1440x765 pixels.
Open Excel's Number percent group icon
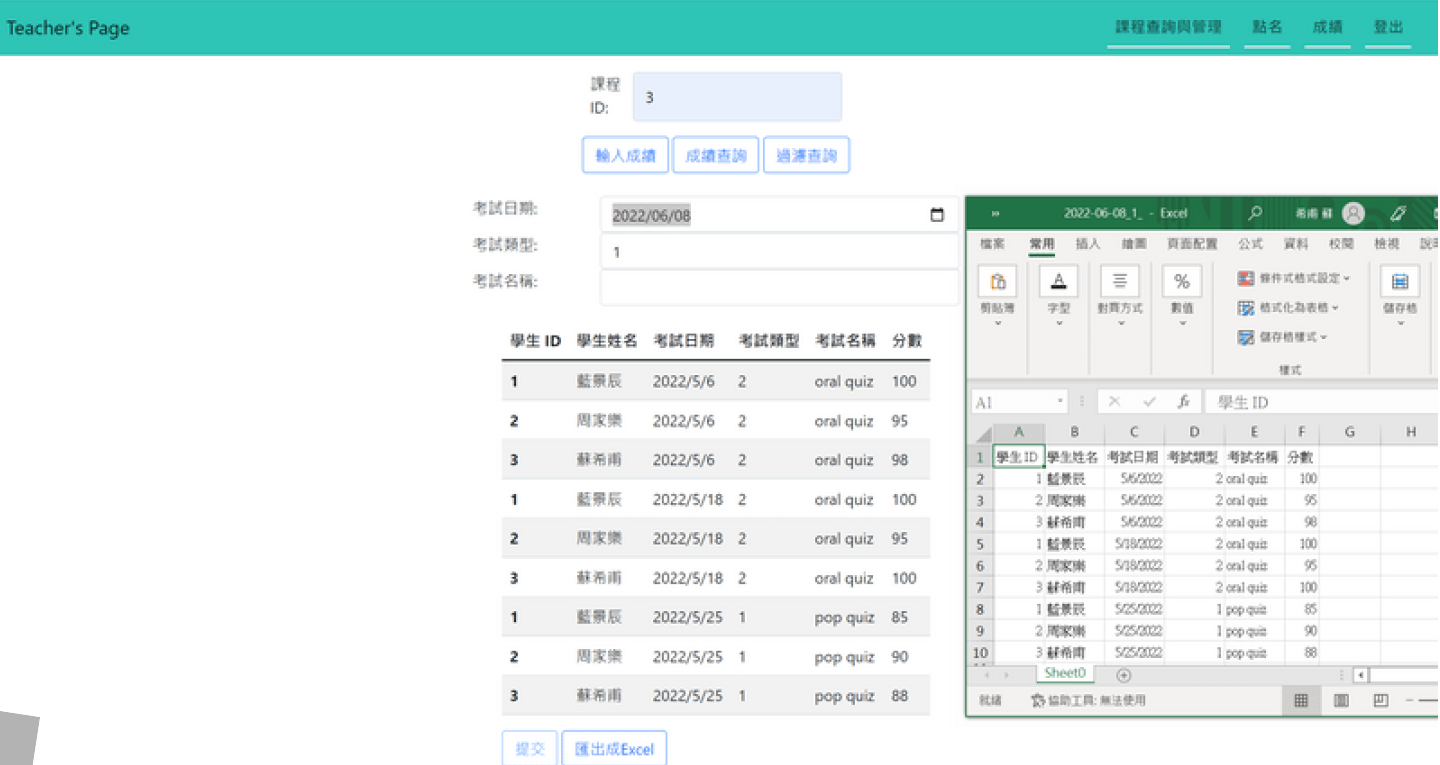point(1182,282)
